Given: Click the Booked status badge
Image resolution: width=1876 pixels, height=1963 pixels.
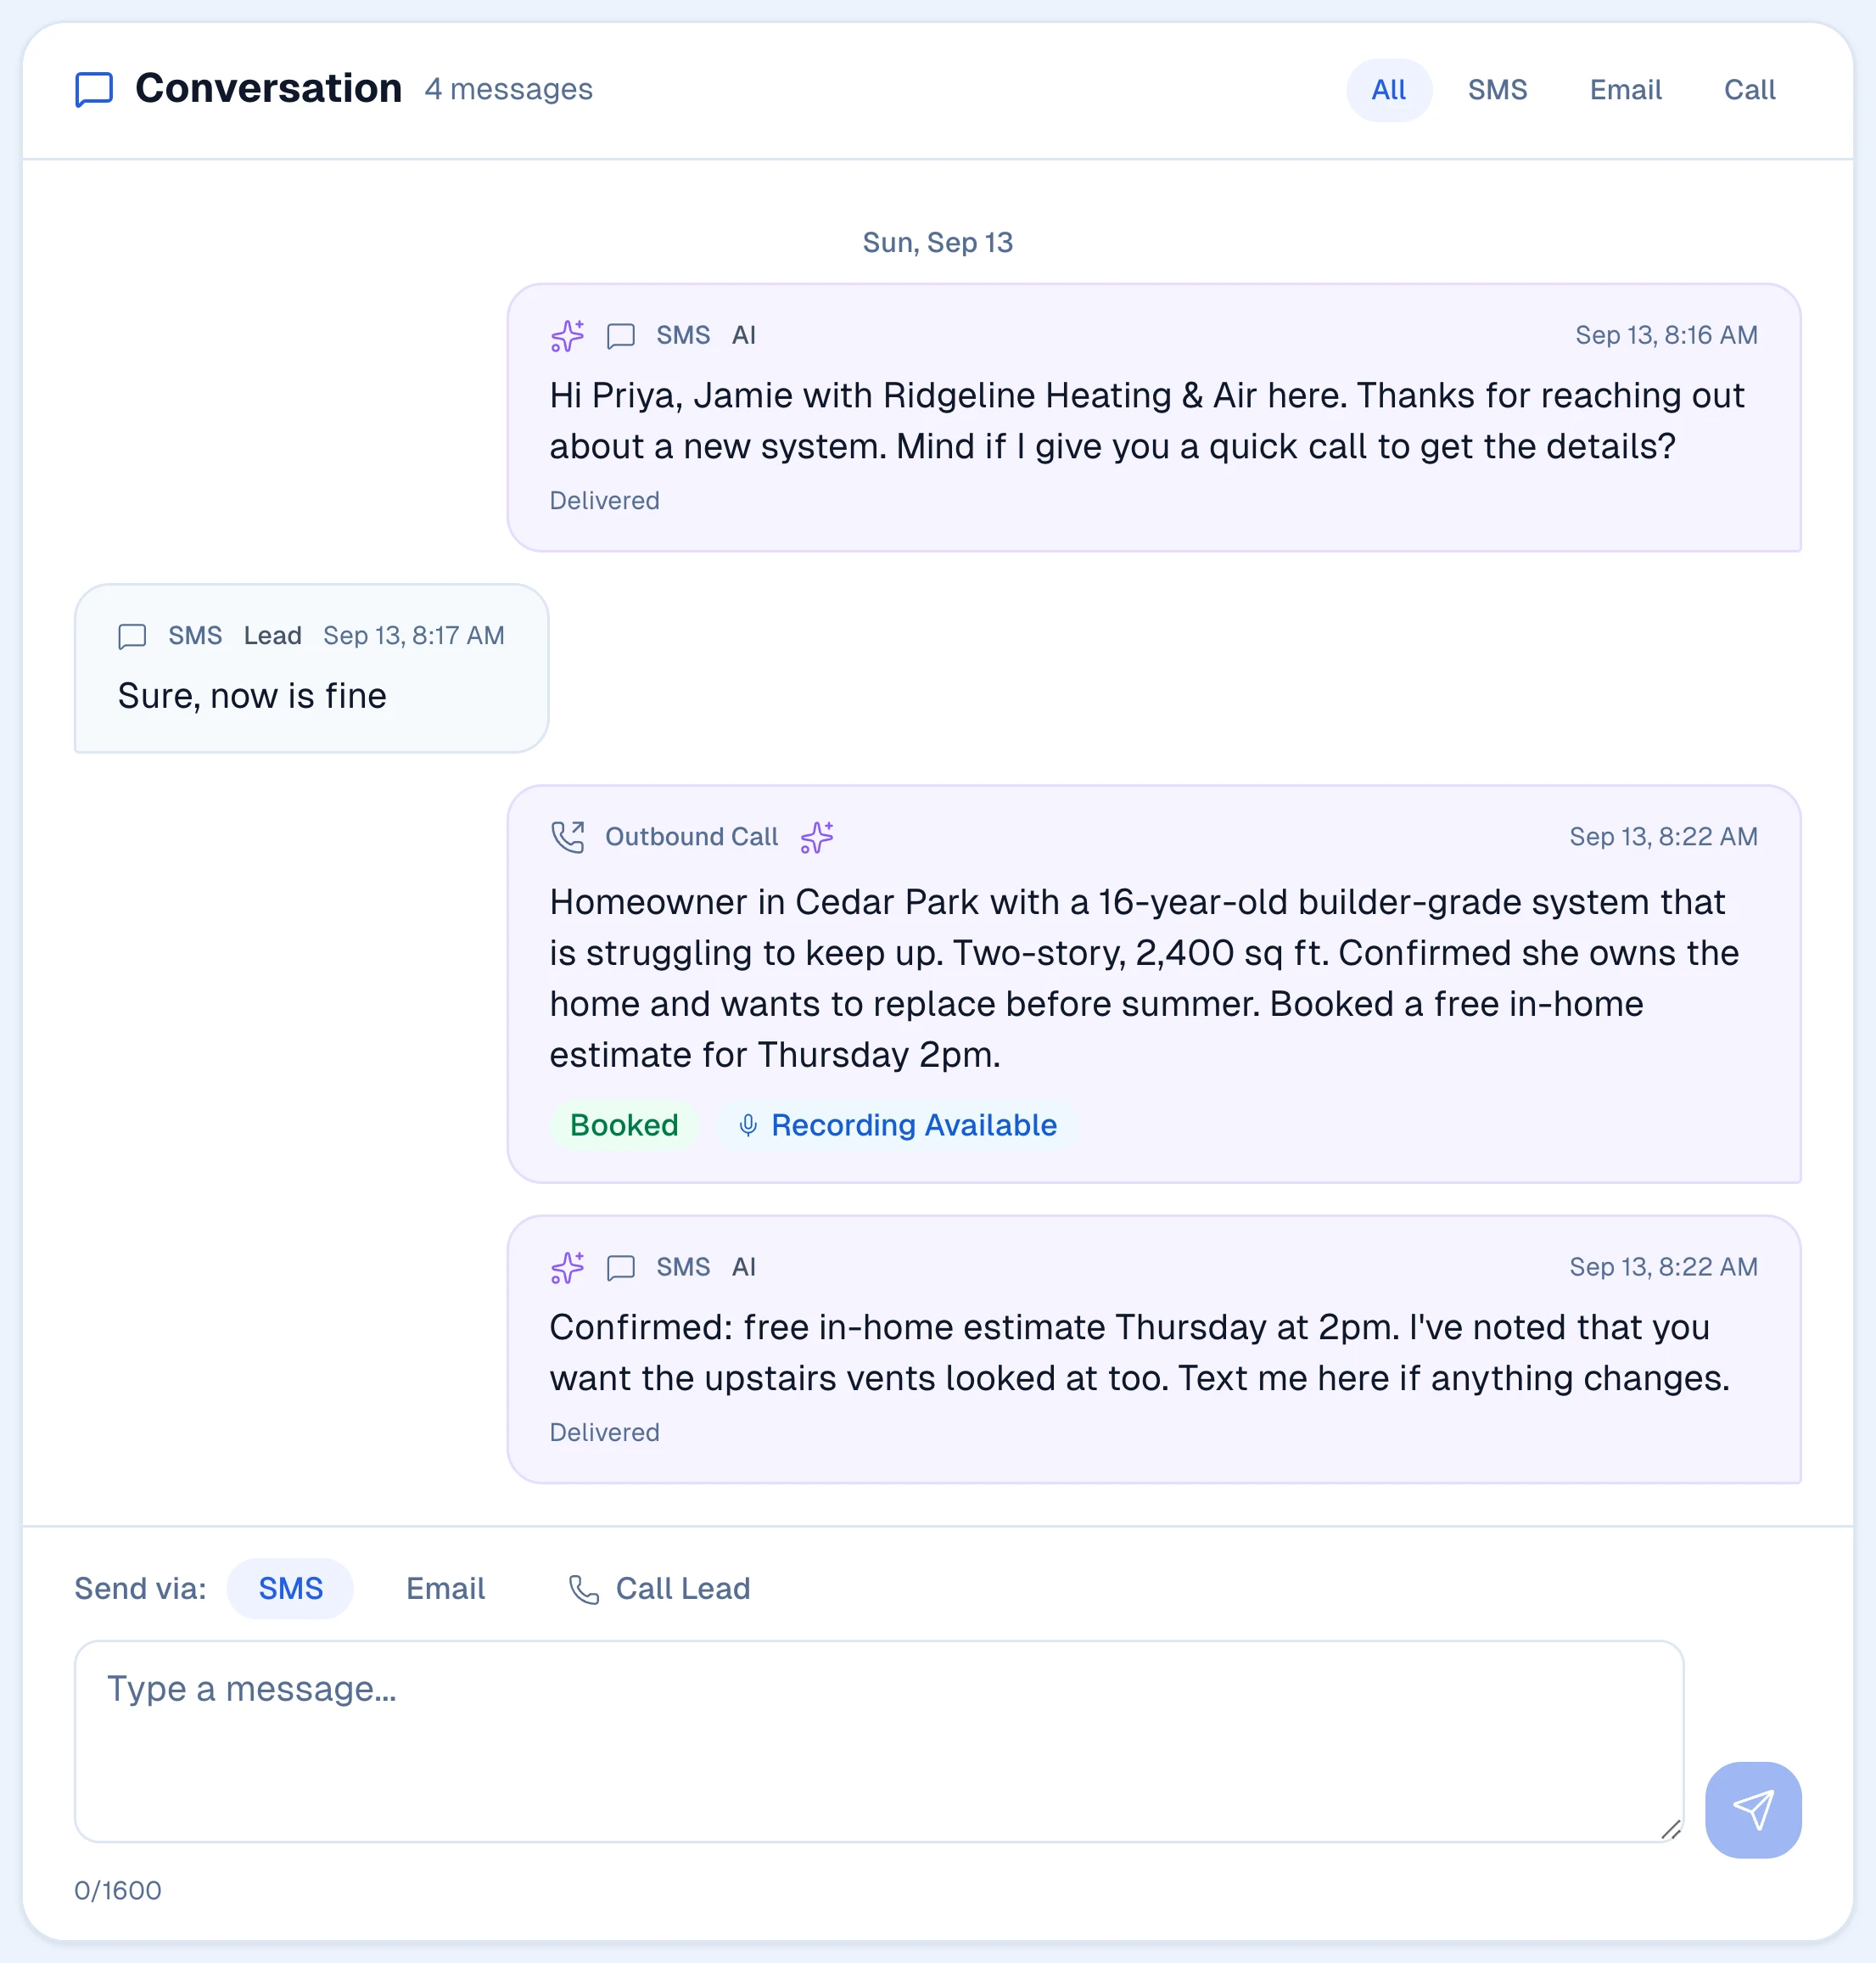Looking at the screenshot, I should tap(624, 1126).
